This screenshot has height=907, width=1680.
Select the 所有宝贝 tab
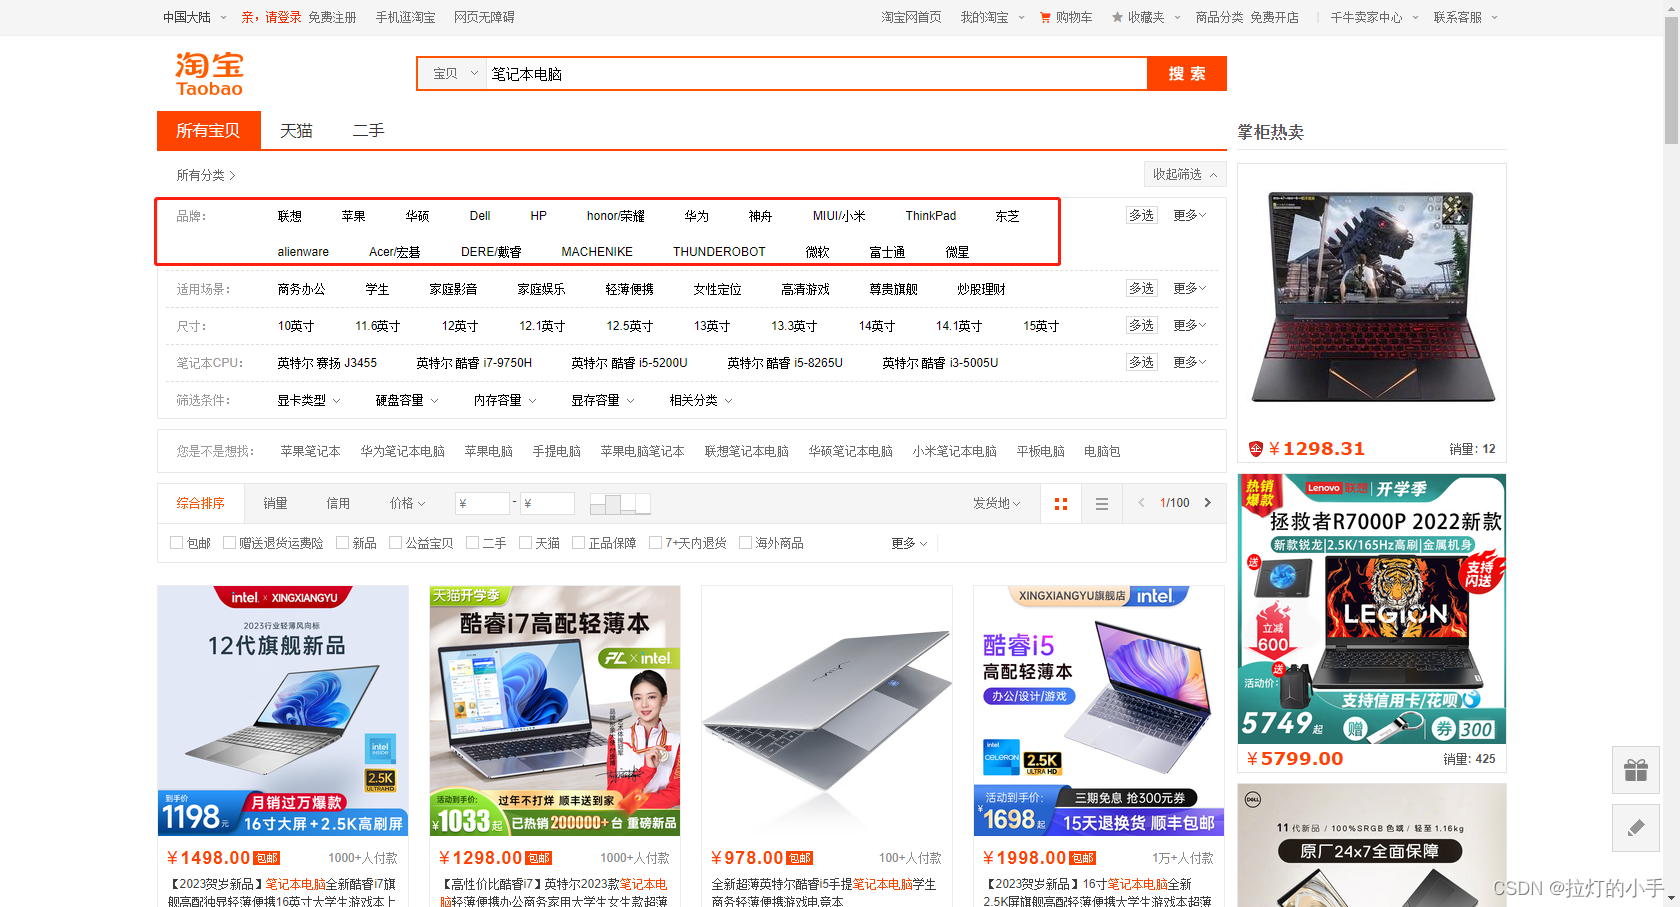[x=209, y=130]
